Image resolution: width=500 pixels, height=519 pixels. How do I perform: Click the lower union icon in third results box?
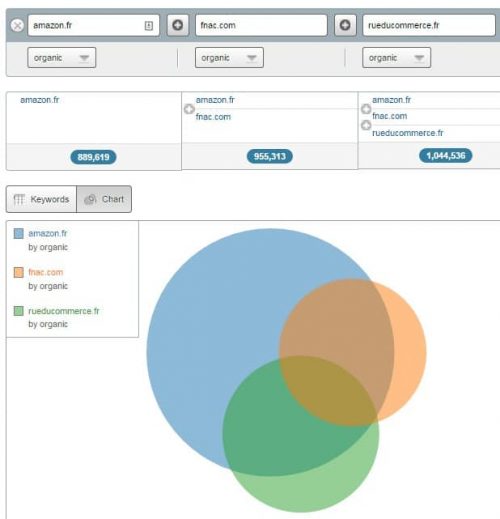(x=366, y=125)
